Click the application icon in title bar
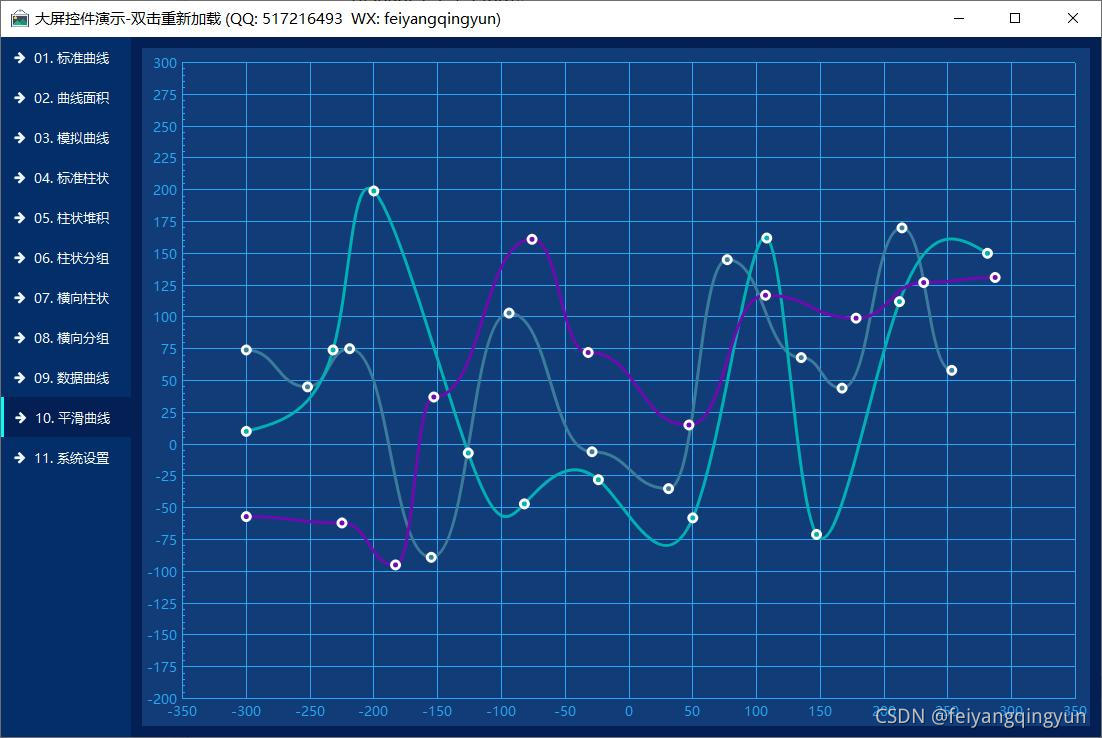Viewport: 1102px width, 738px height. (19, 19)
